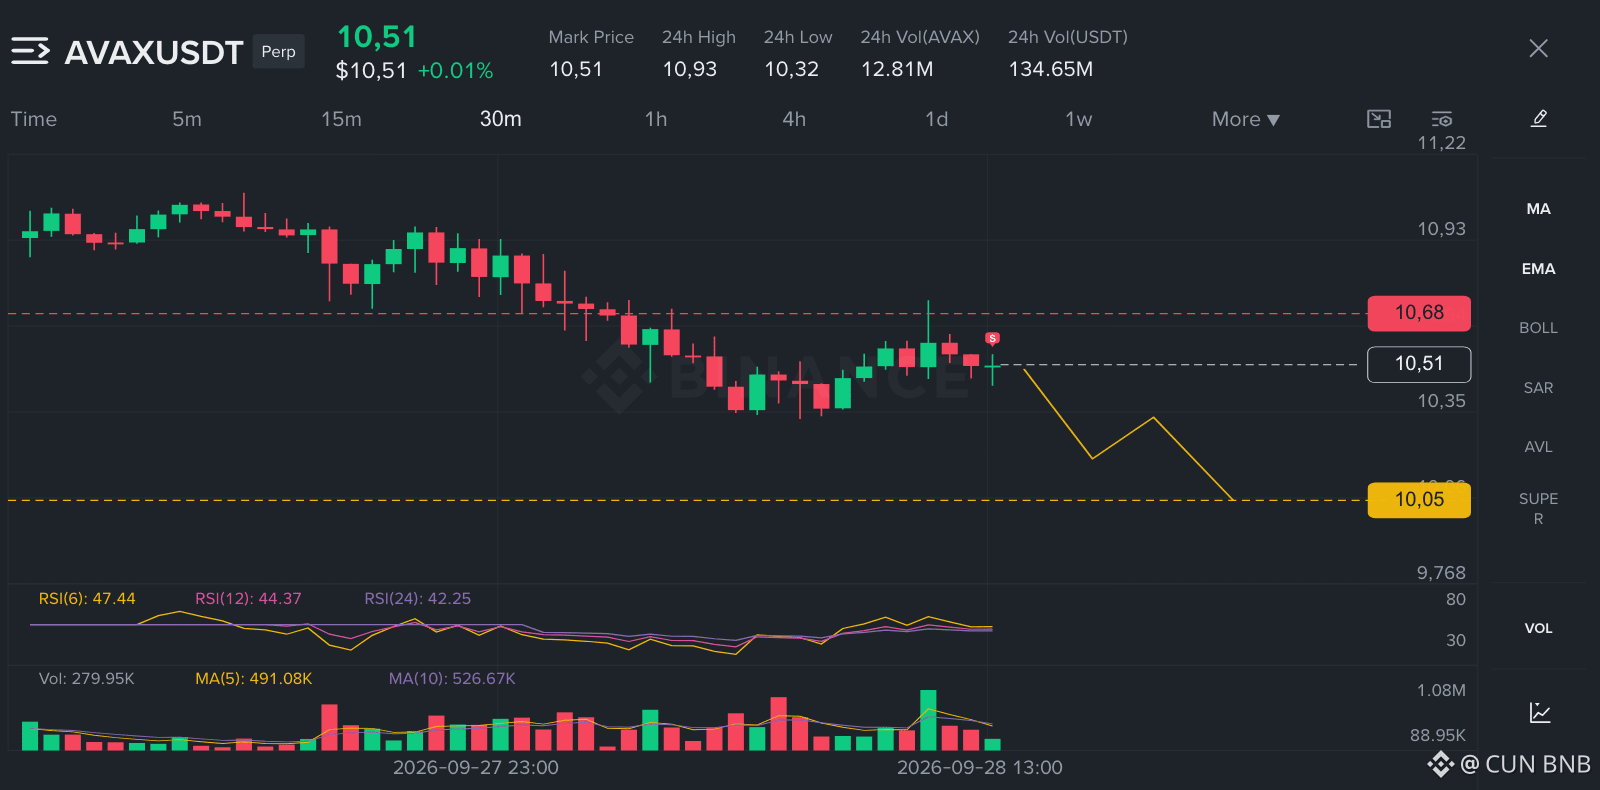The image size is (1600, 790).
Task: Select the 30m timeframe tab
Action: (501, 119)
